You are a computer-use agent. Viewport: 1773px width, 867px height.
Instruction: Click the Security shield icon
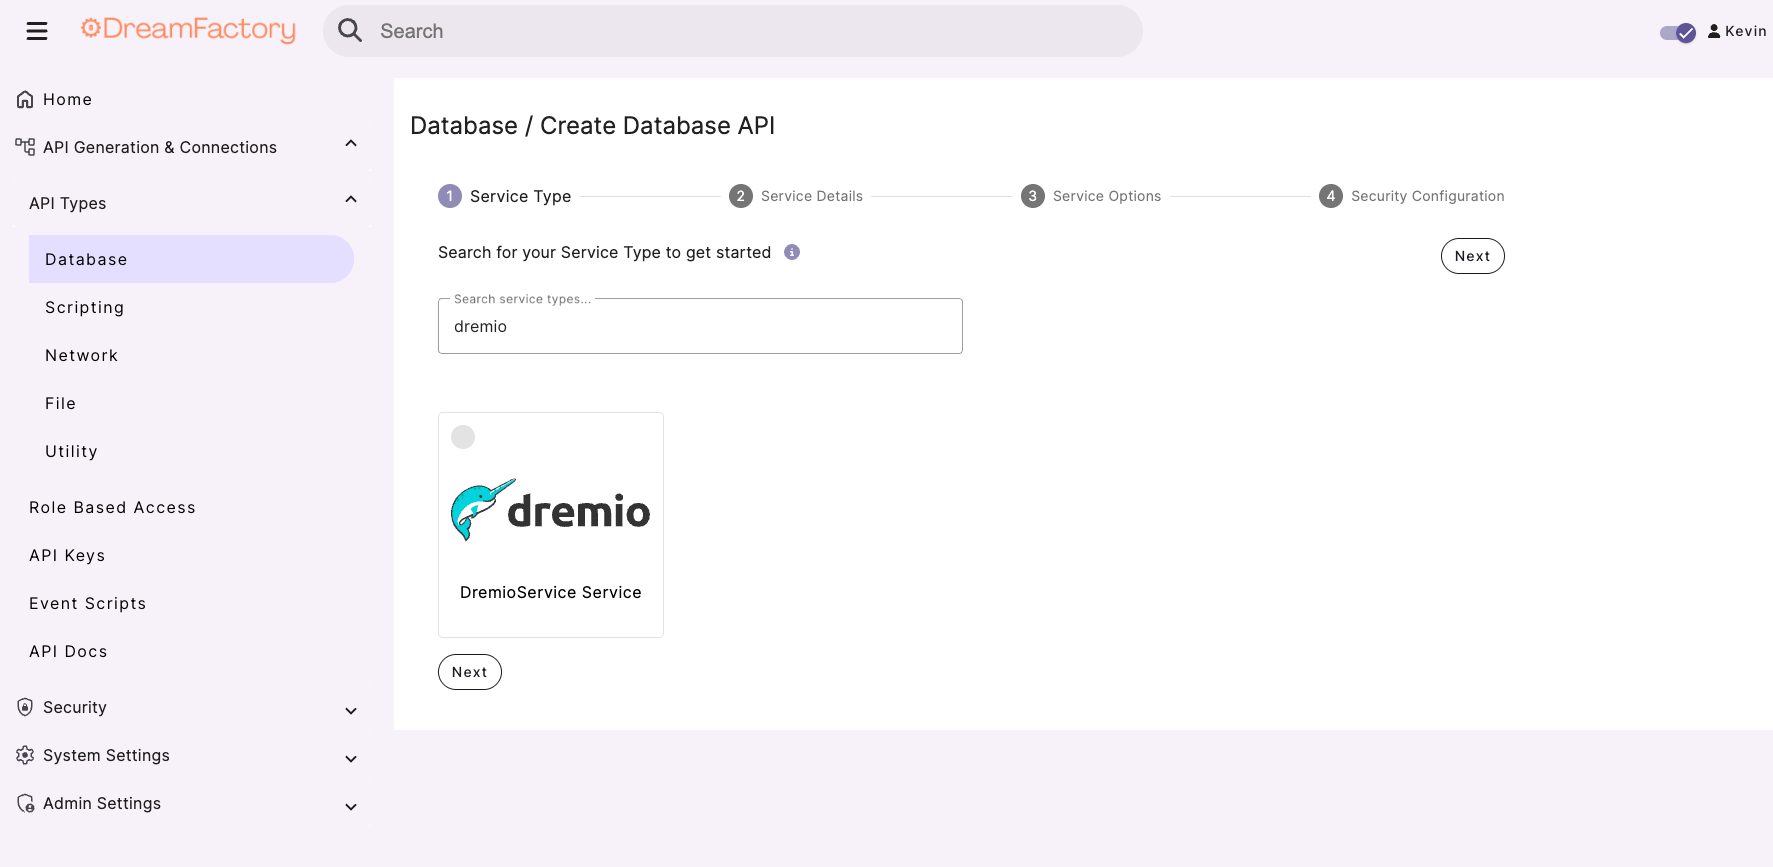(25, 707)
